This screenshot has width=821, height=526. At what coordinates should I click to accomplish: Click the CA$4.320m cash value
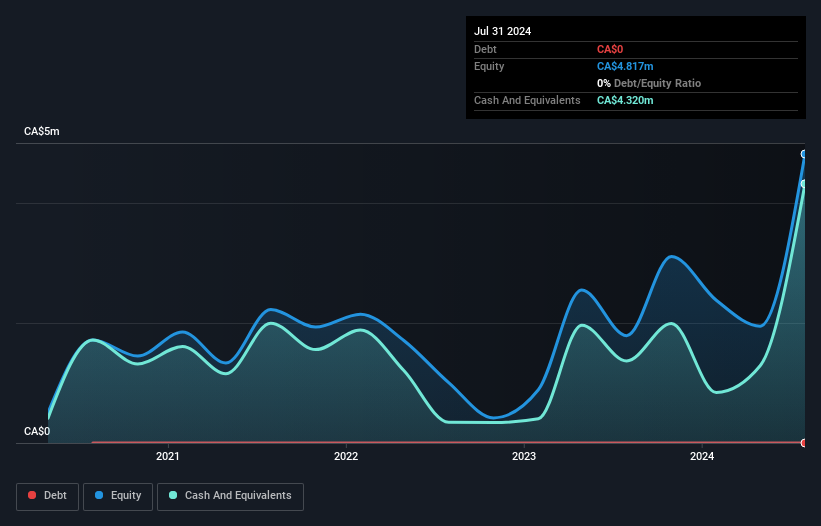tap(625, 100)
